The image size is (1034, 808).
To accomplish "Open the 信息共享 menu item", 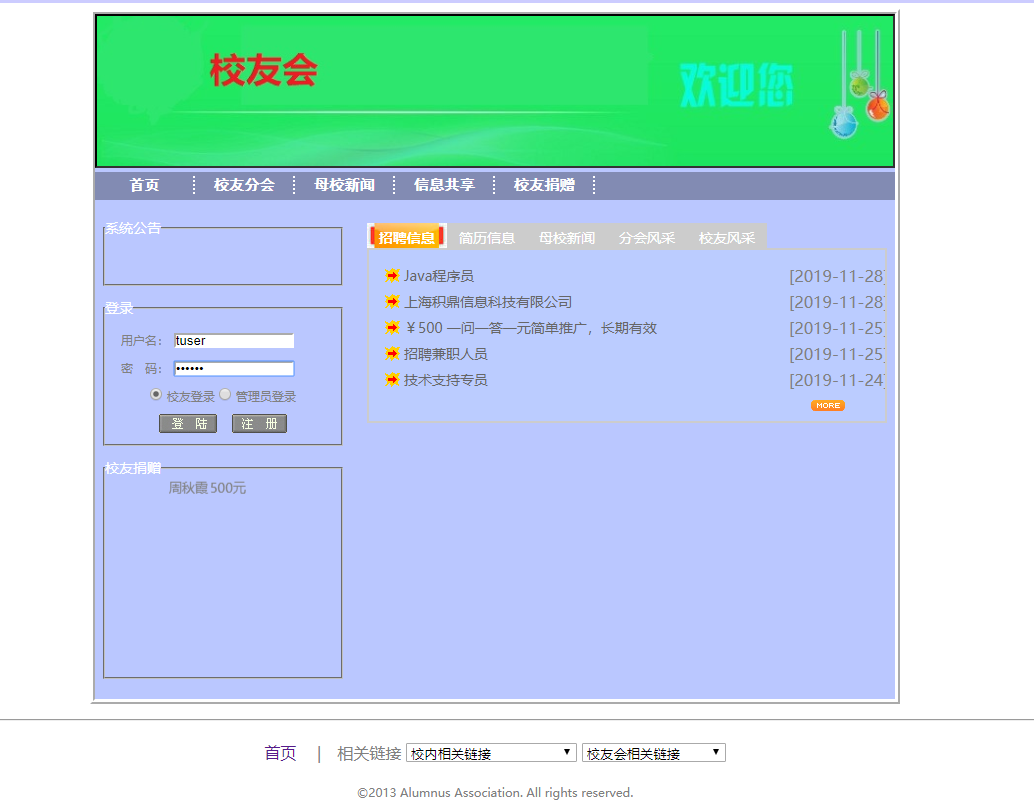I will point(444,185).
